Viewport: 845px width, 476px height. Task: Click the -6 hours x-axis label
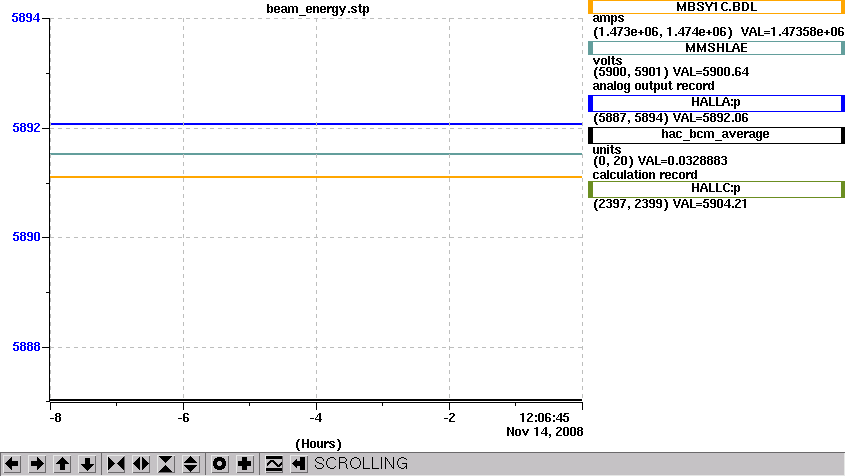183,418
